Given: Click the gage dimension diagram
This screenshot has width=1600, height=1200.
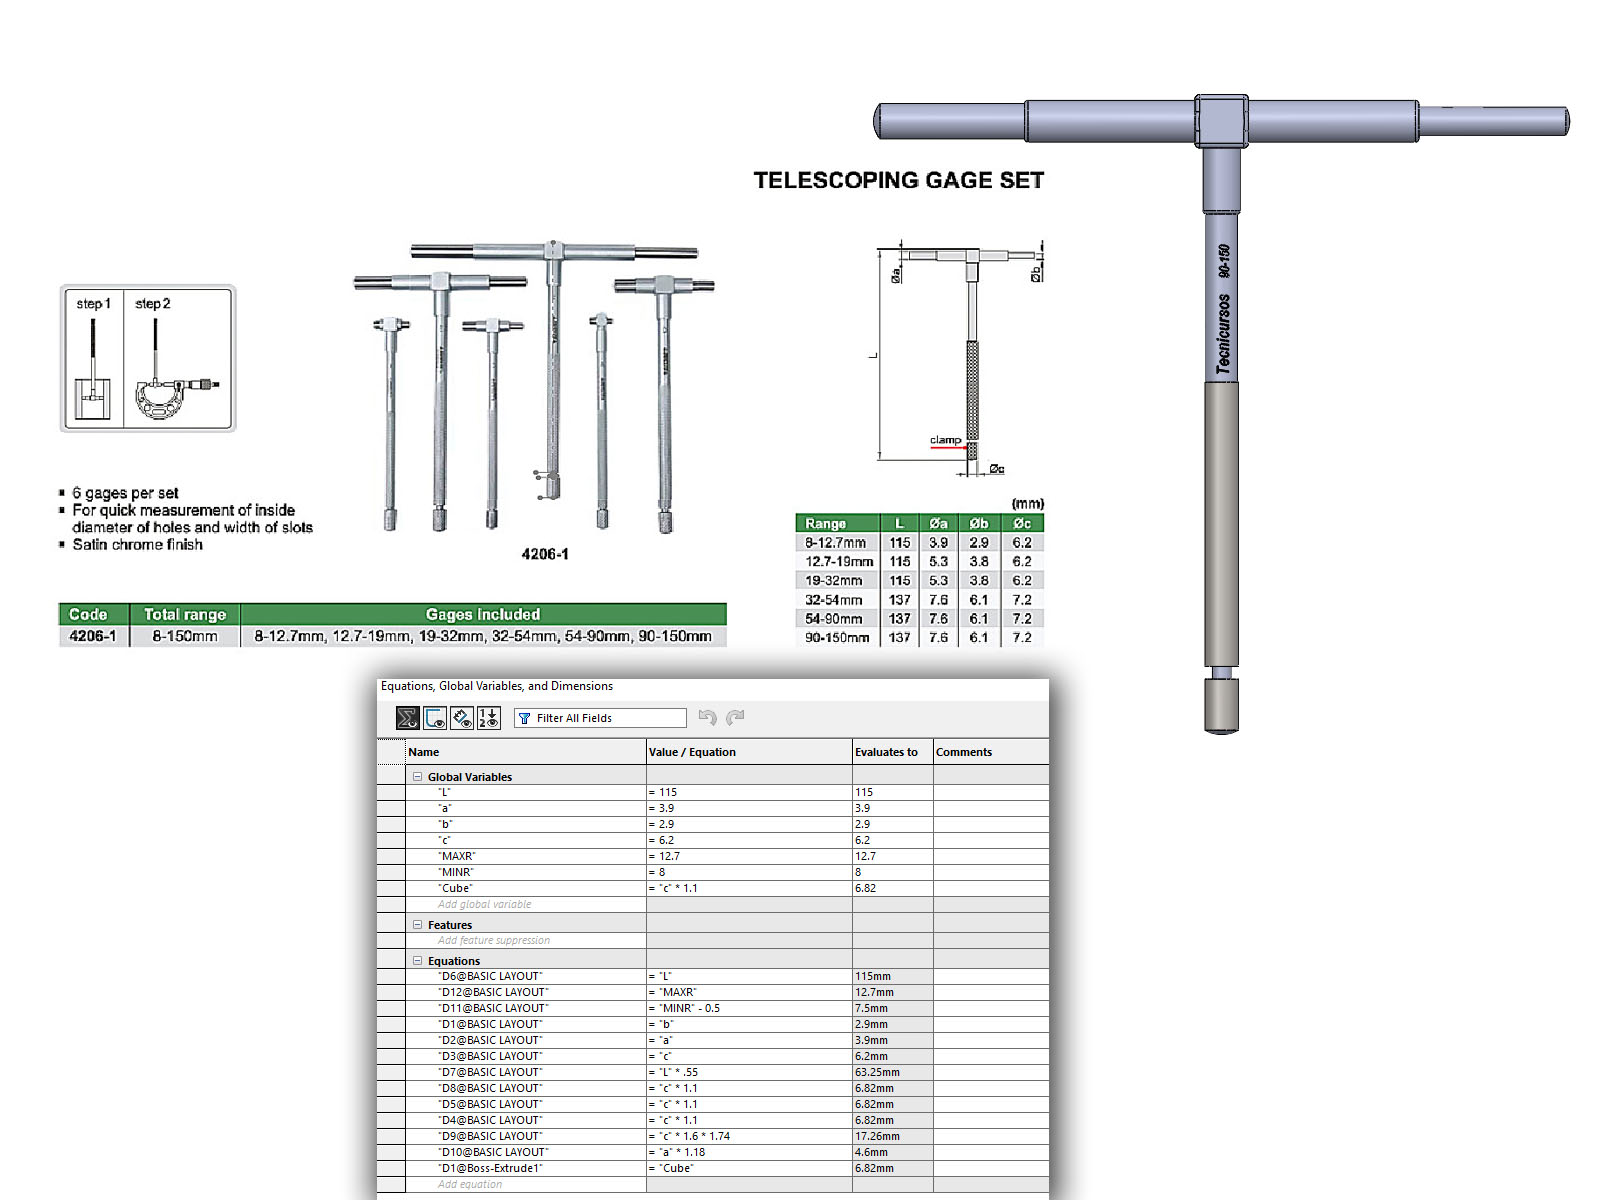Looking at the screenshot, I should pyautogui.click(x=955, y=358).
